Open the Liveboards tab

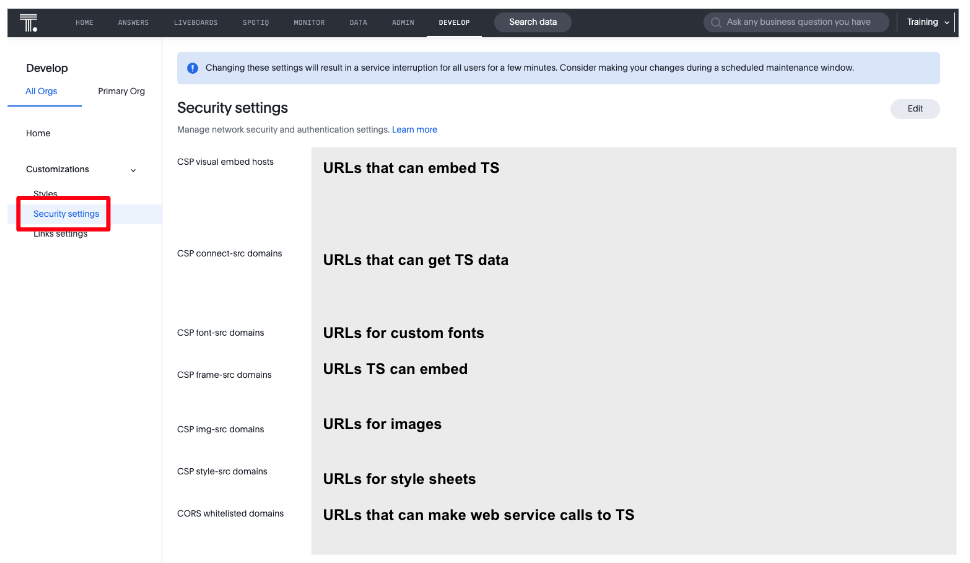(x=195, y=22)
